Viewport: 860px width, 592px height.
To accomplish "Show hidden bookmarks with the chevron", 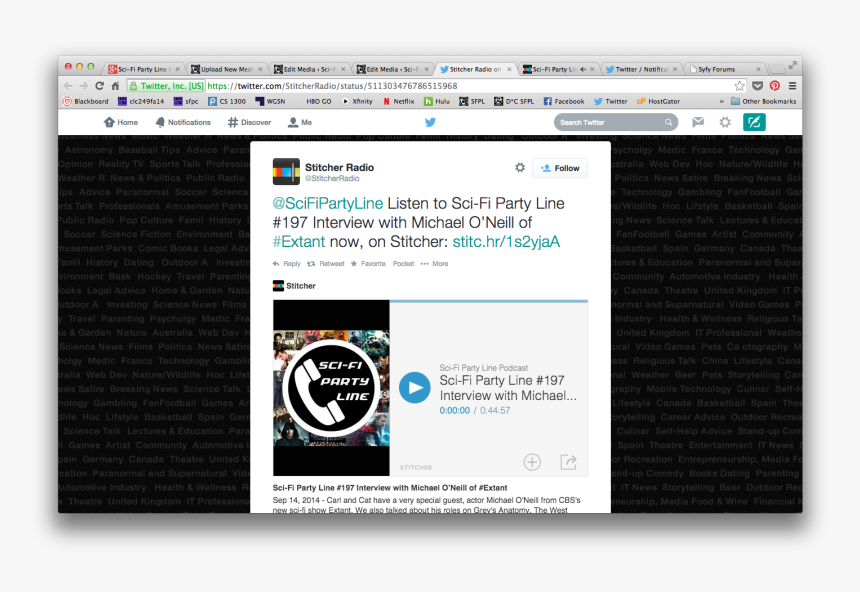I will click(721, 102).
